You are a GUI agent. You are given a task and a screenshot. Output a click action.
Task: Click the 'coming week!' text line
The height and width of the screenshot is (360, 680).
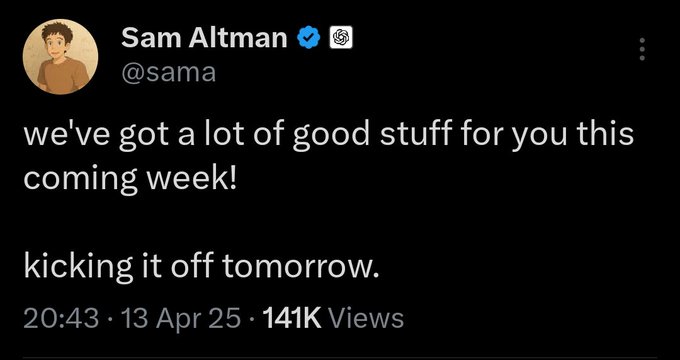131,179
